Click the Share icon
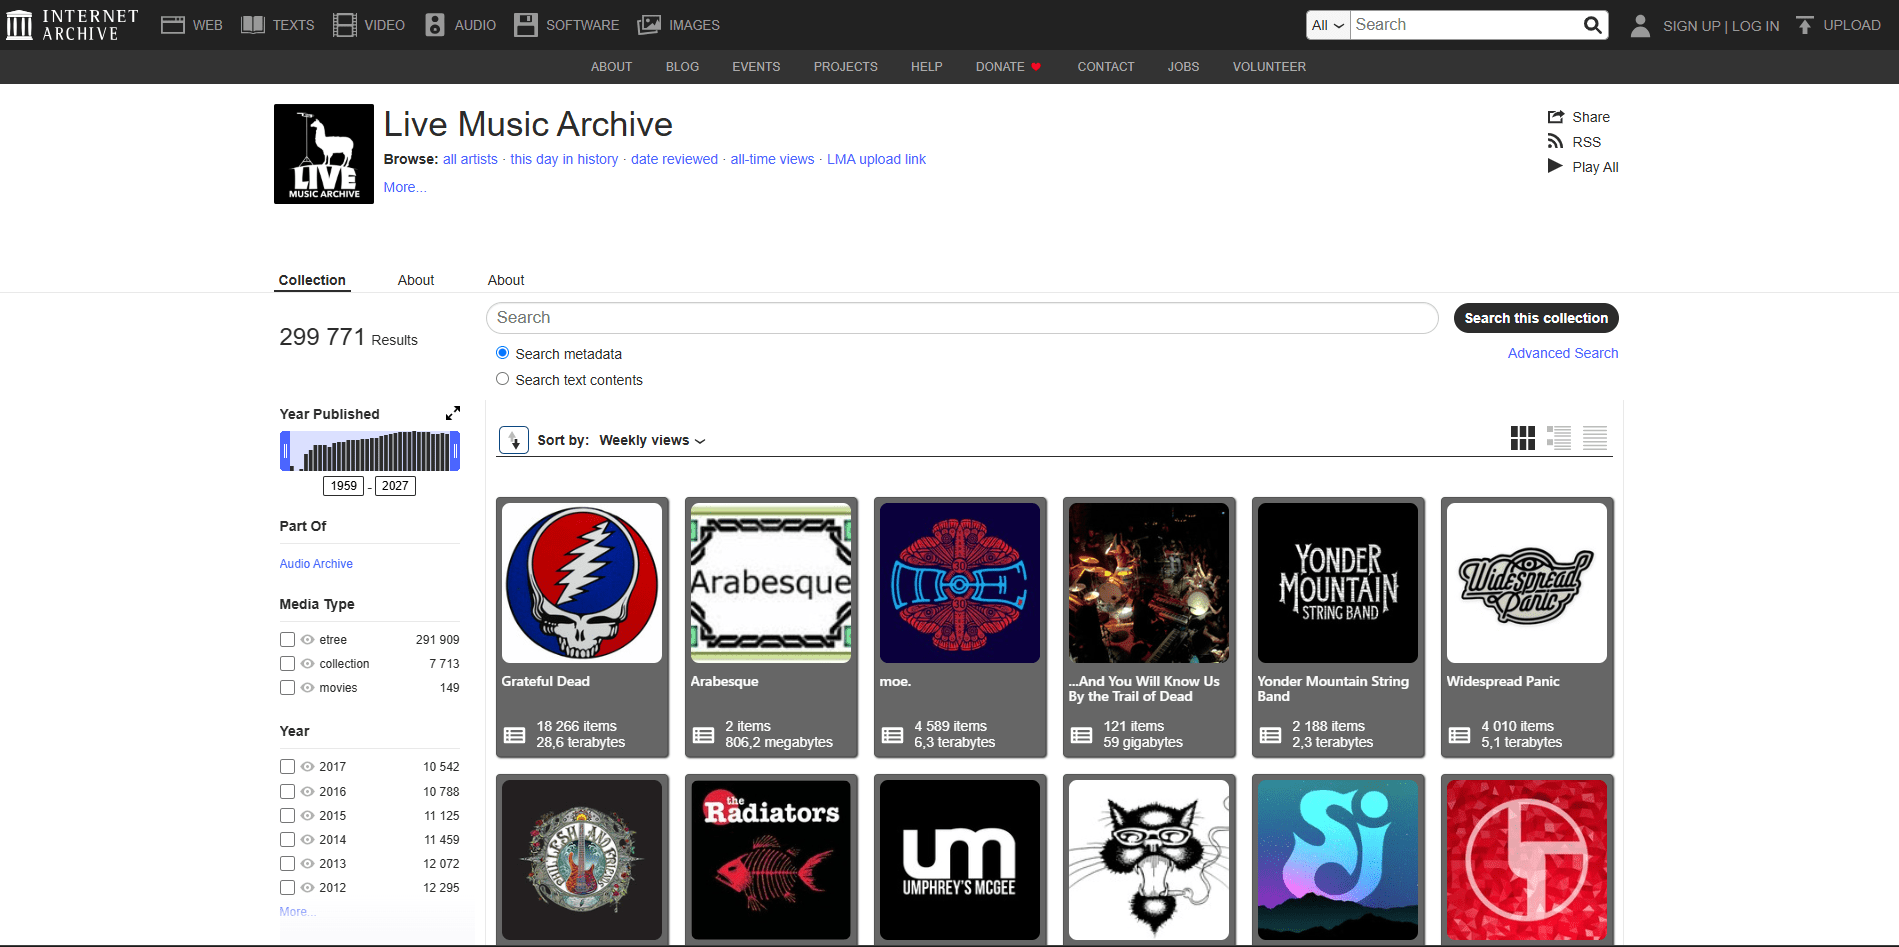The width and height of the screenshot is (1899, 947). (x=1556, y=117)
